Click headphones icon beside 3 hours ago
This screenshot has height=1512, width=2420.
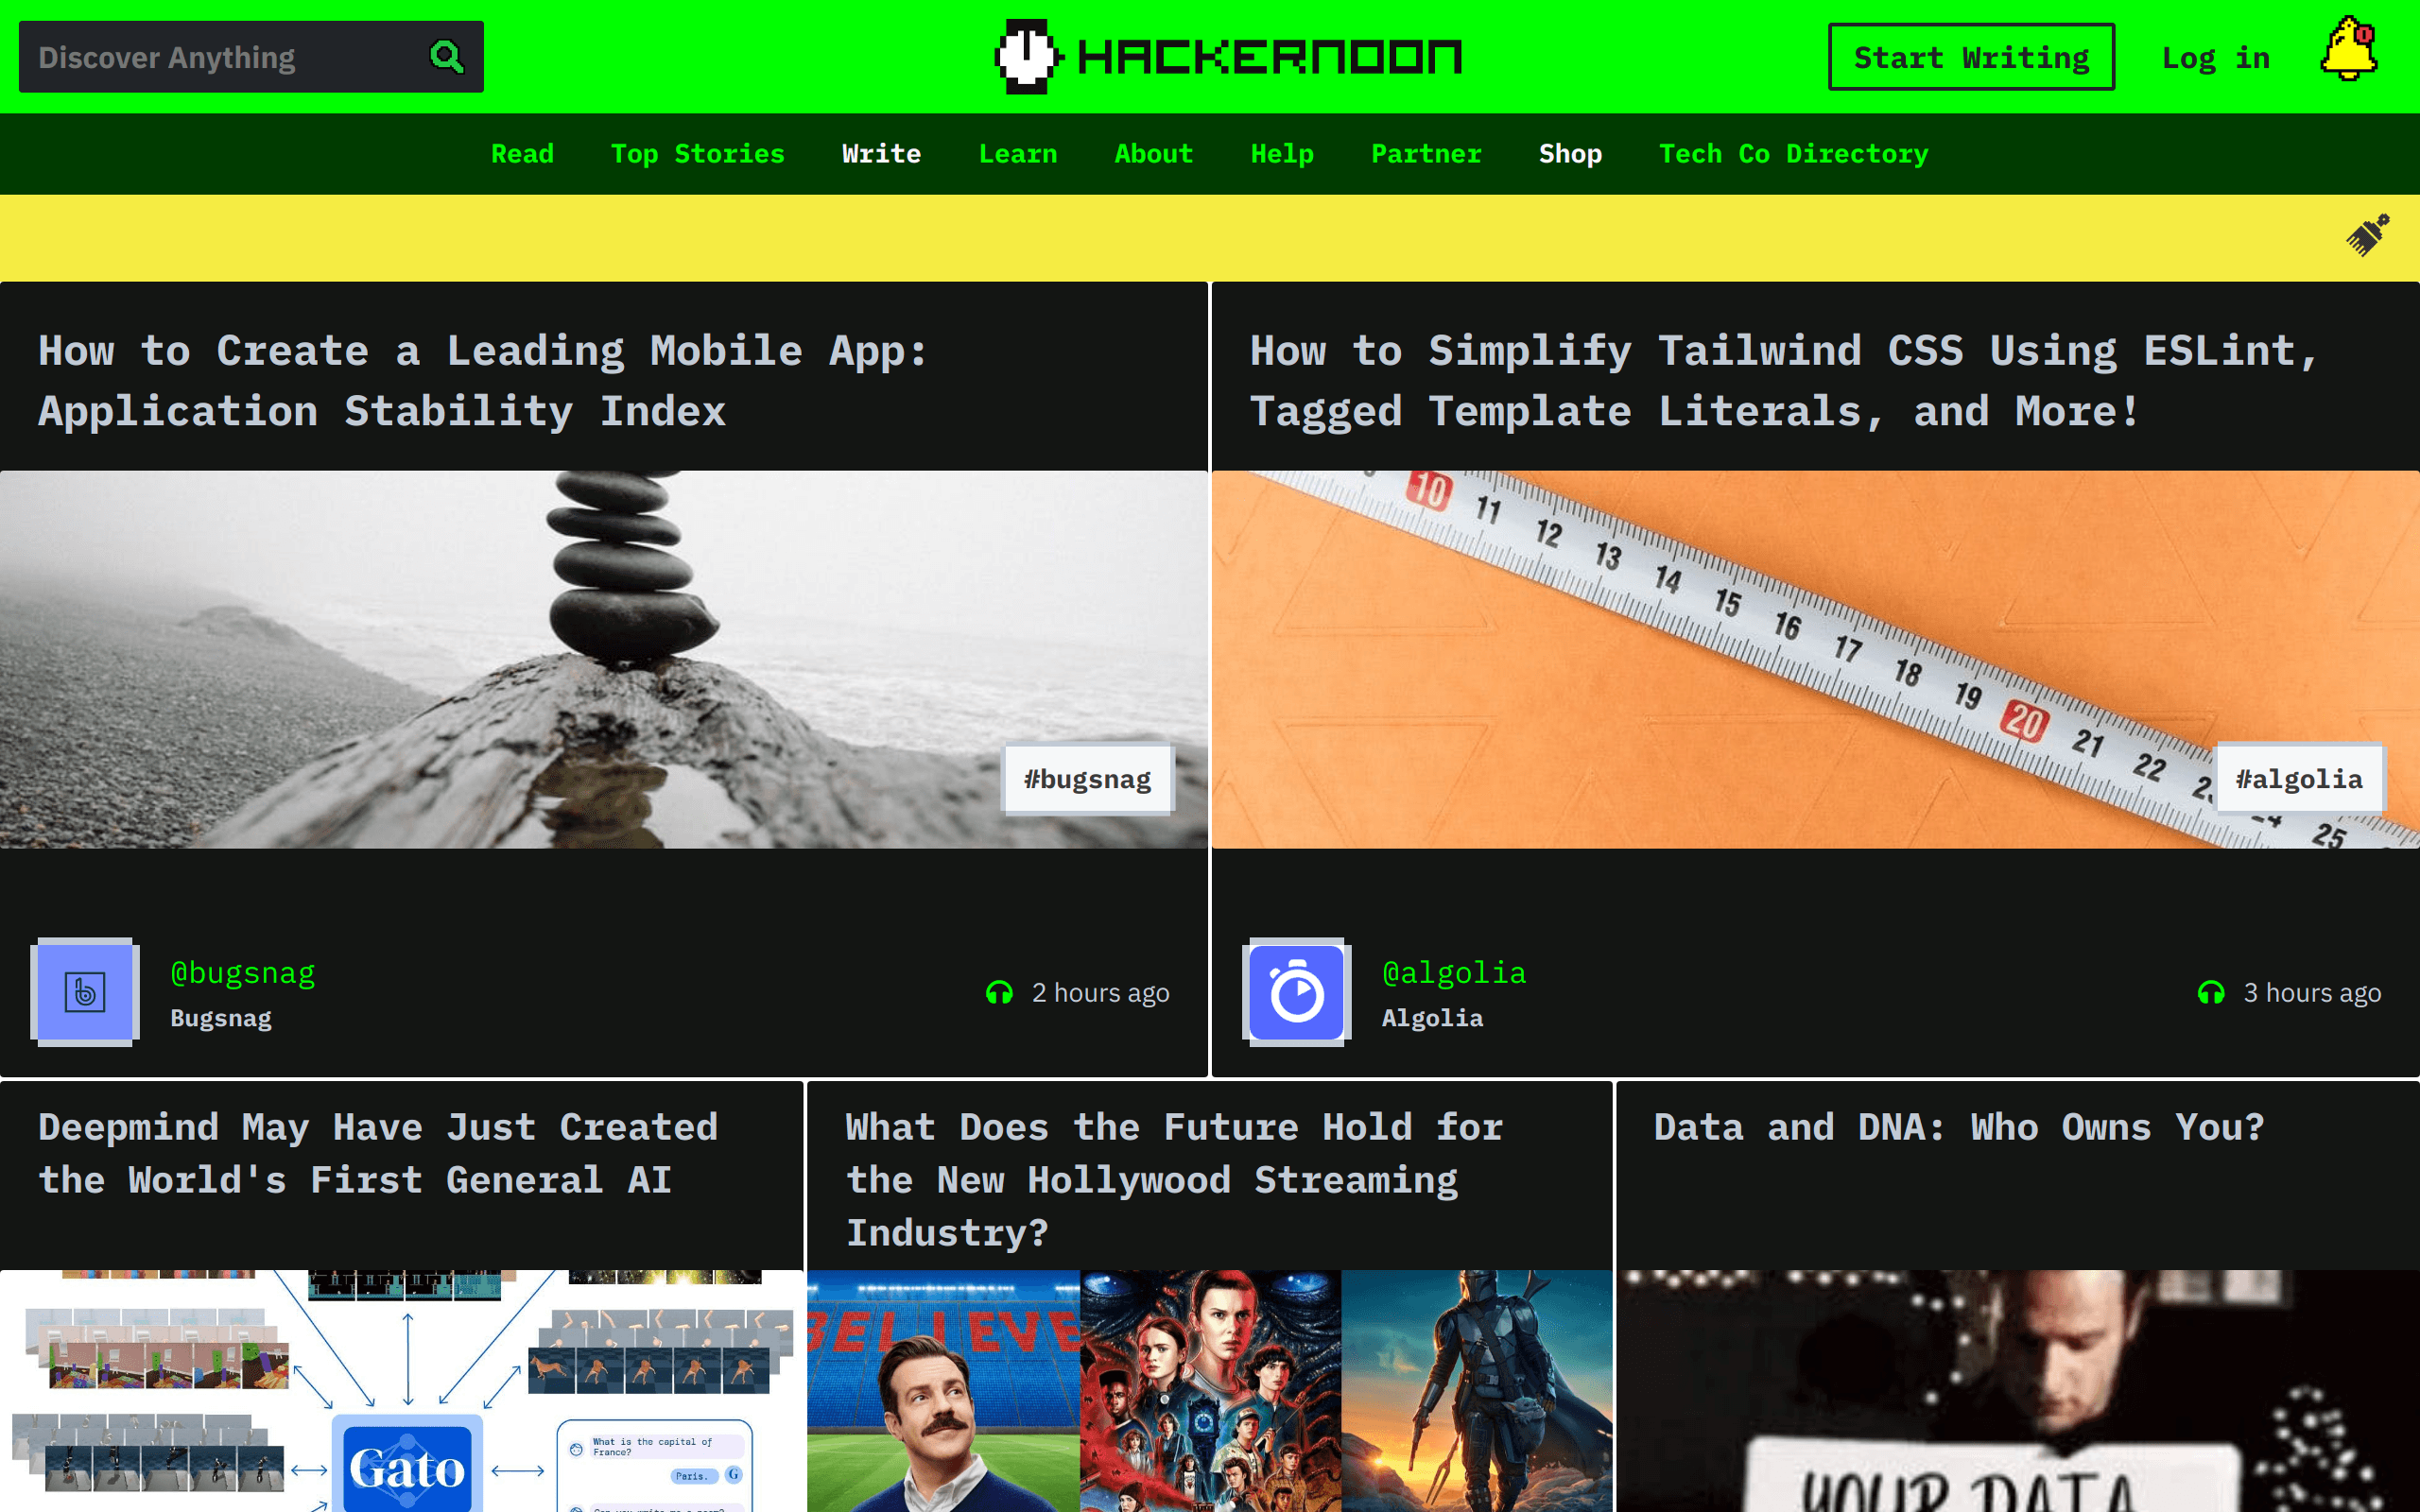tap(2211, 993)
